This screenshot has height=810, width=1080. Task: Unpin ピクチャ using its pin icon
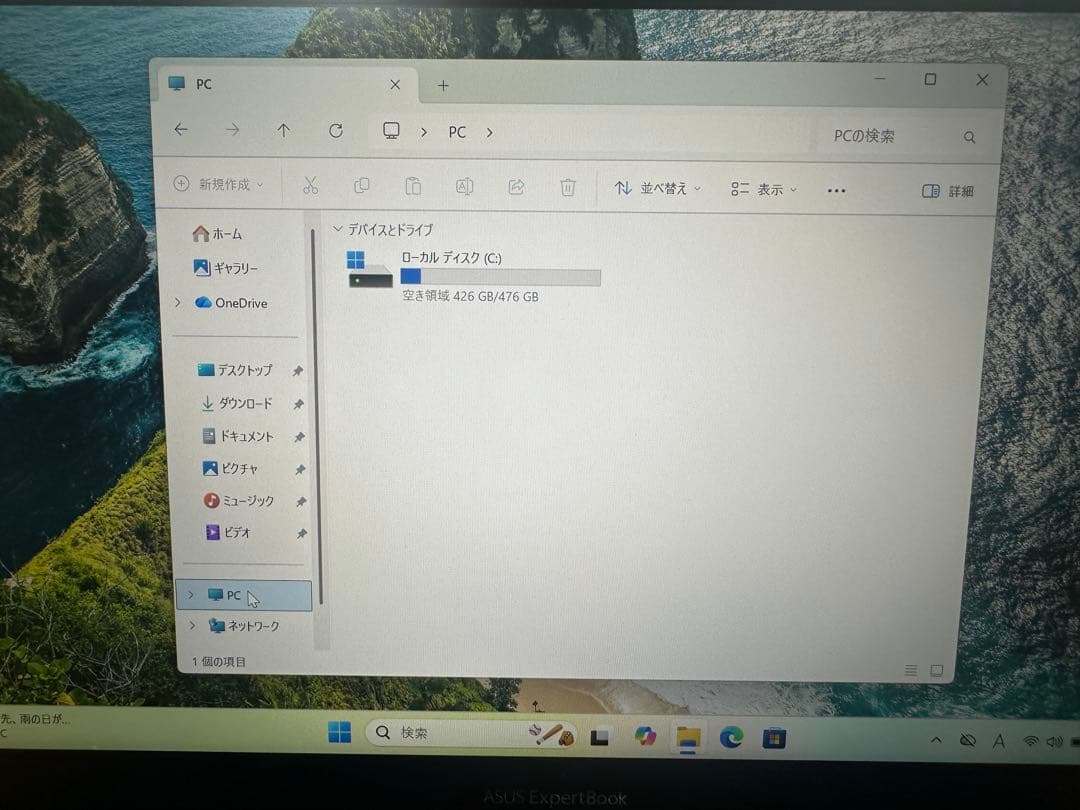[300, 470]
